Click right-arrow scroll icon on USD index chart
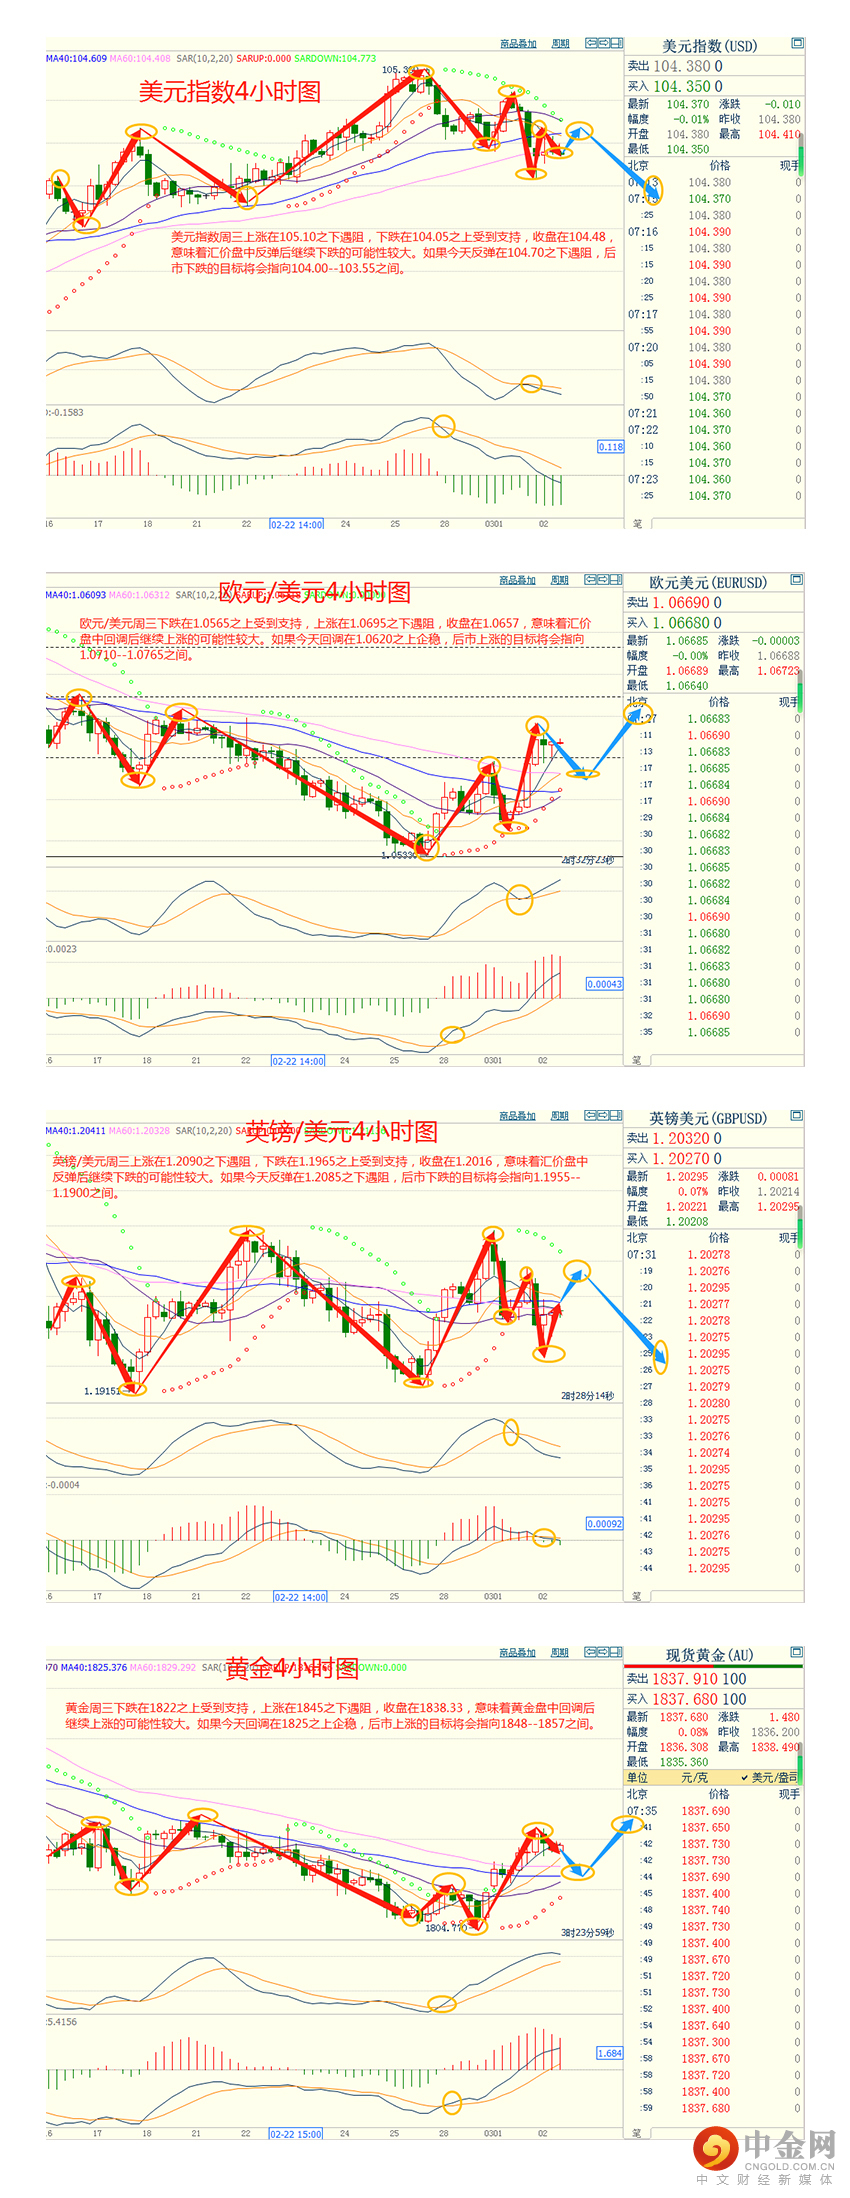The height and width of the screenshot is (2198, 850). pos(603,43)
